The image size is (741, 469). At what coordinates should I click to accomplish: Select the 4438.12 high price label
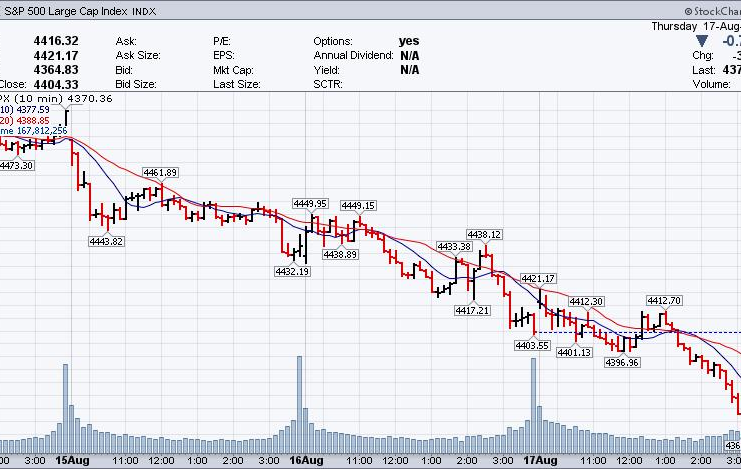coord(483,234)
